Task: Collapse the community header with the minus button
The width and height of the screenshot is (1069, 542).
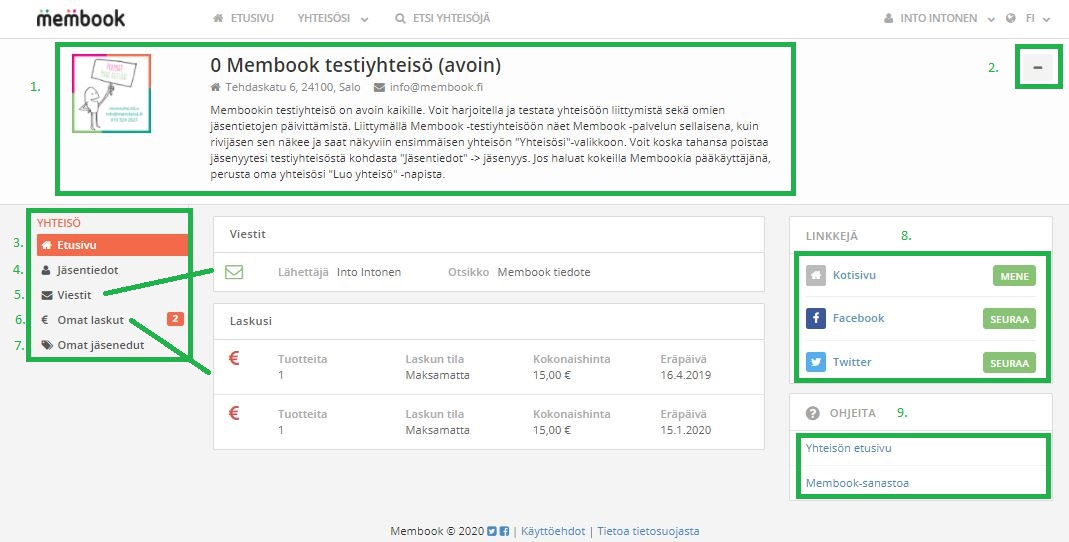Action: 1038,67
